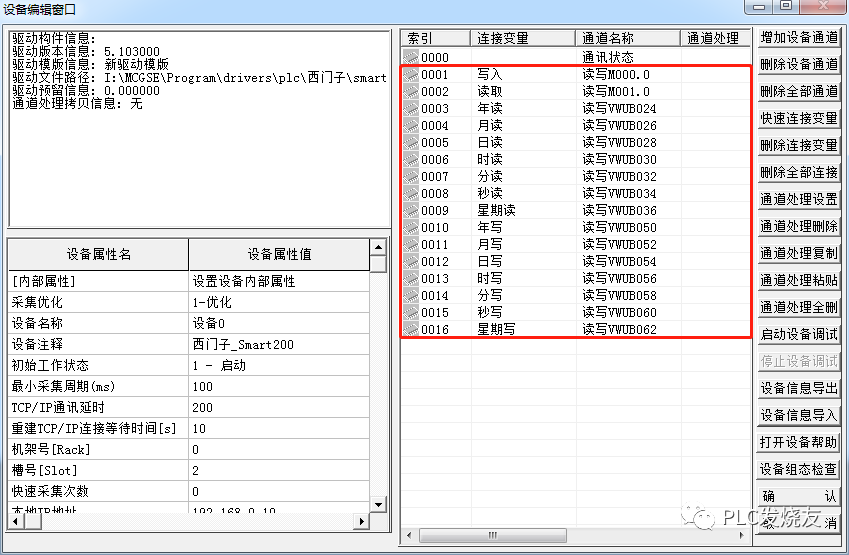The image size is (849, 555).
Task: Click 快速连接变量 button
Action: pos(799,118)
